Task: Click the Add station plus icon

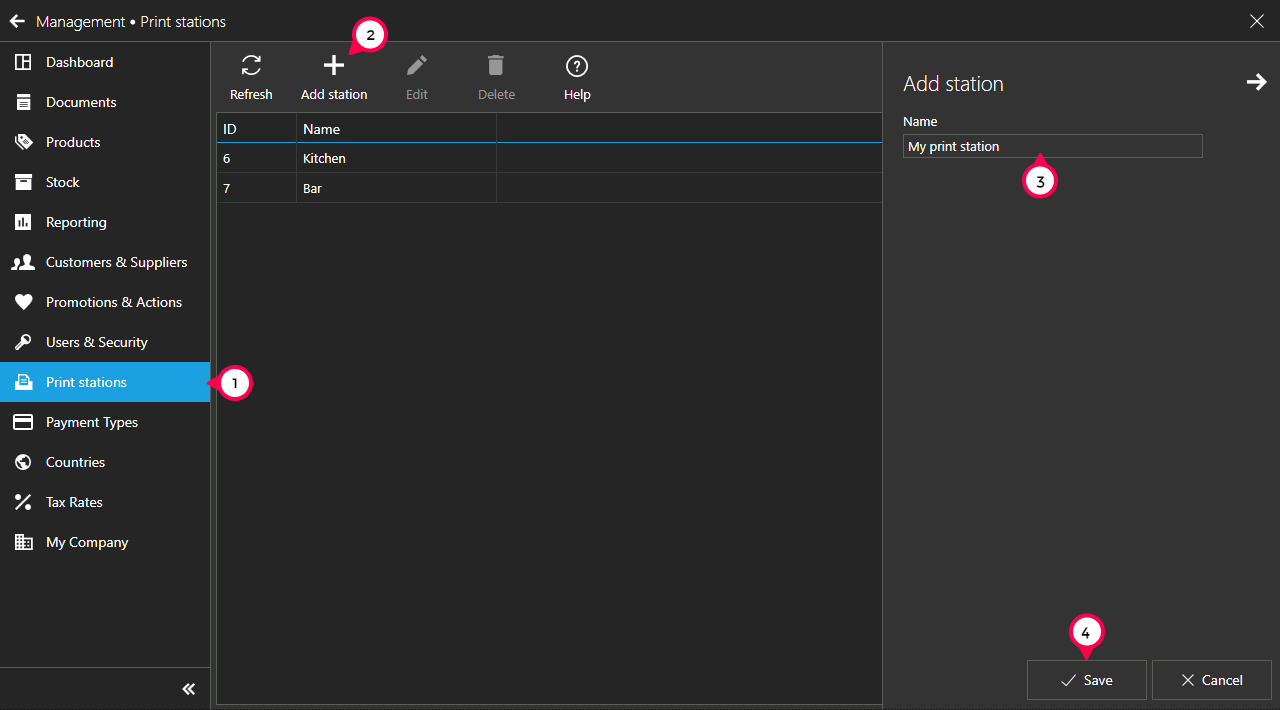Action: [334, 66]
